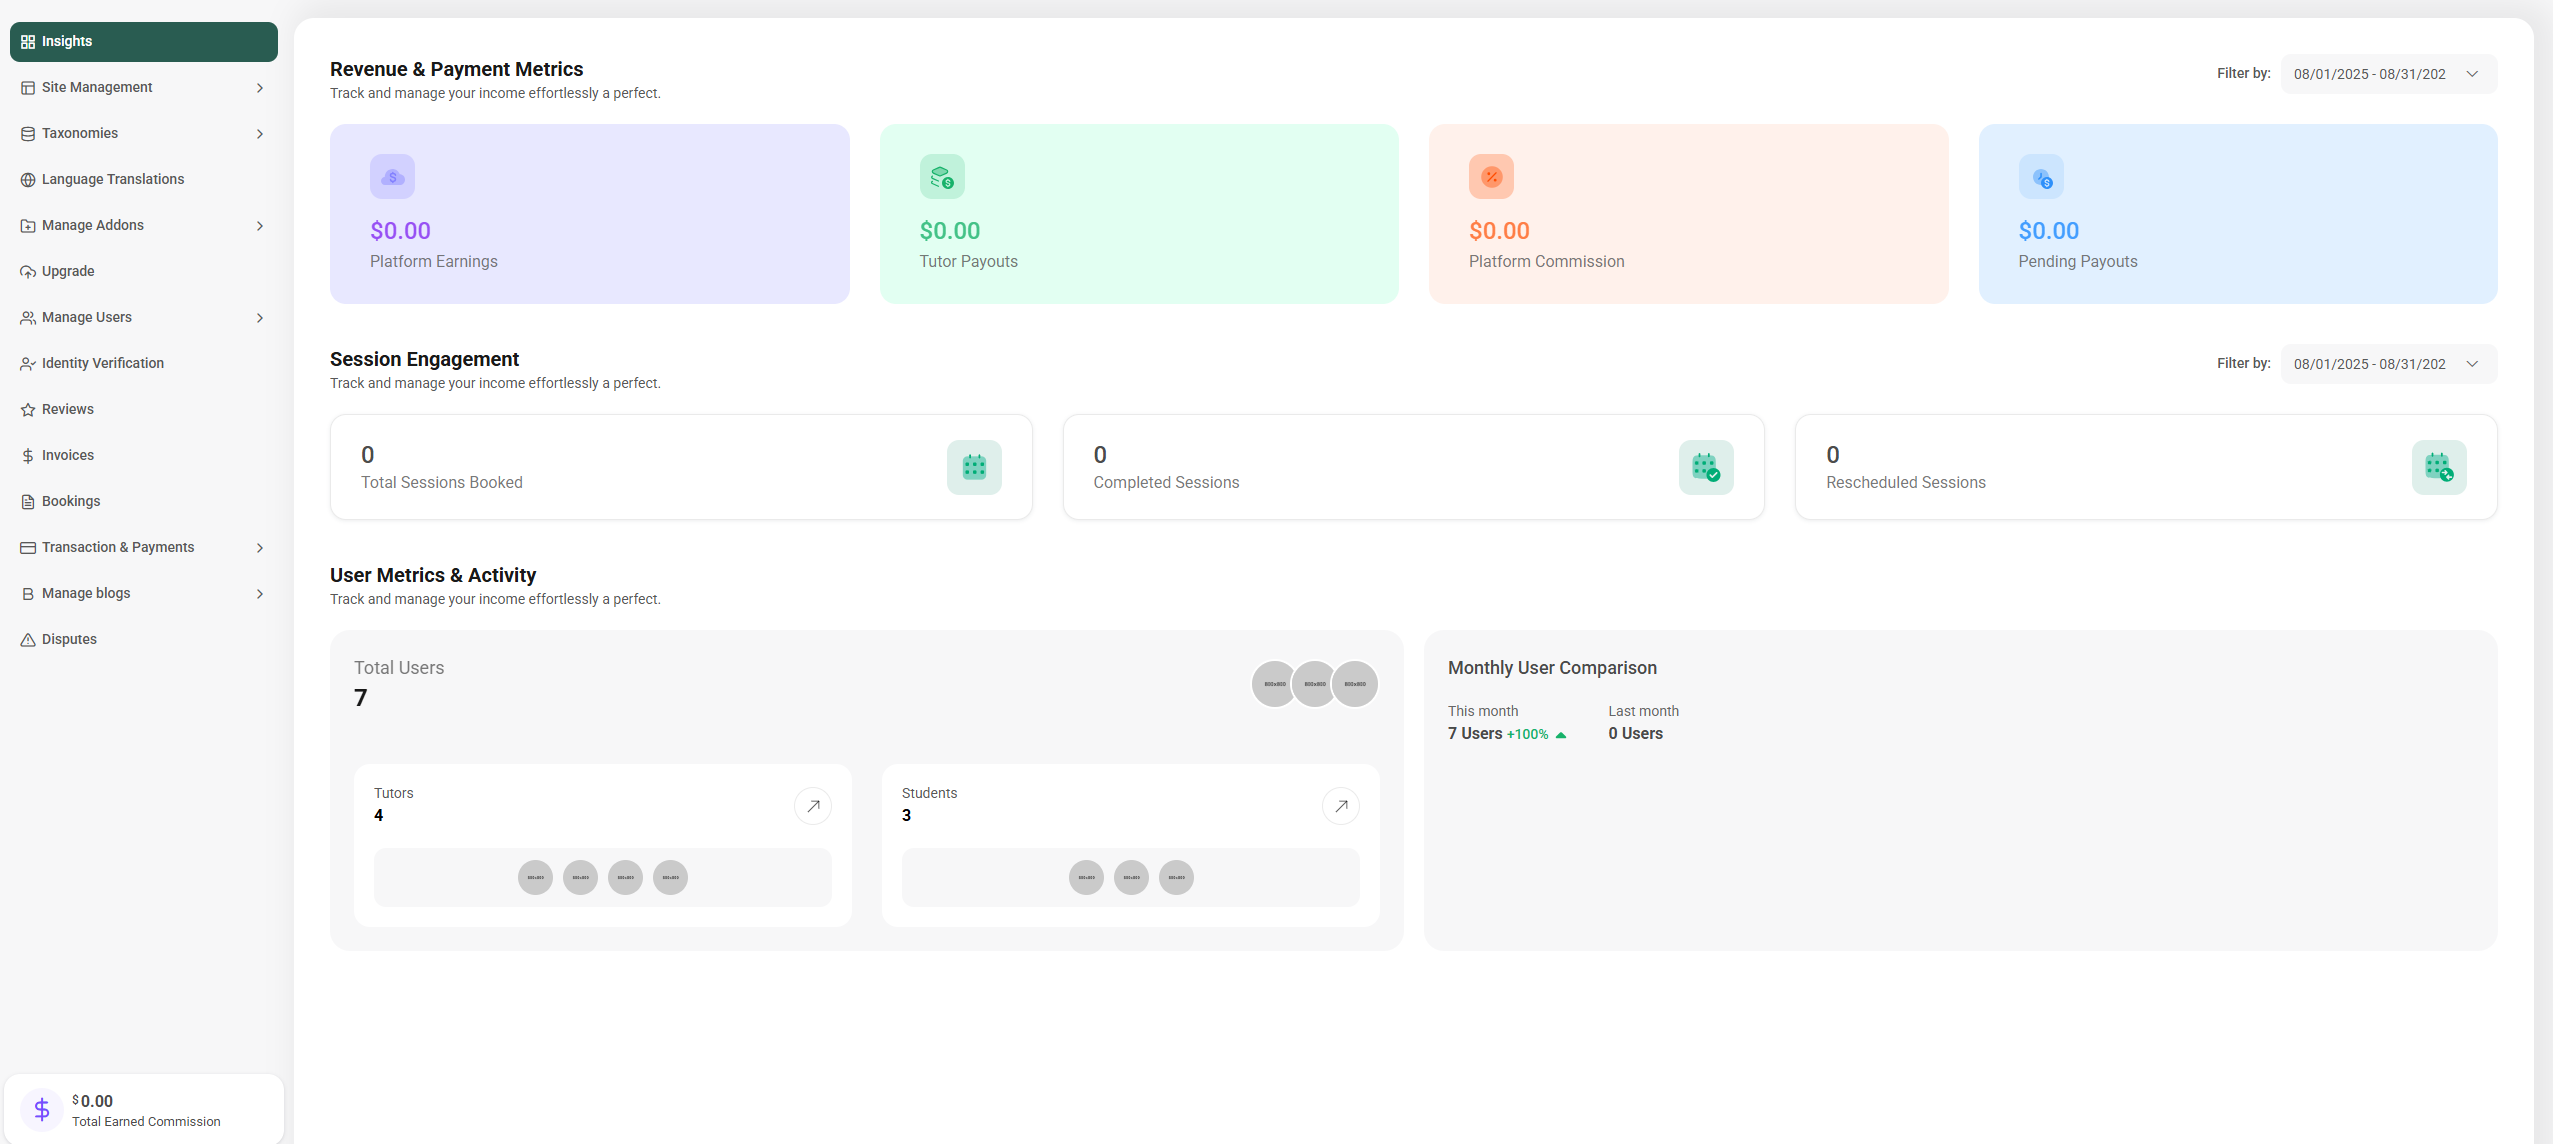This screenshot has width=2553, height=1144.
Task: Open the Revenue metrics date filter dropdown
Action: point(2388,74)
